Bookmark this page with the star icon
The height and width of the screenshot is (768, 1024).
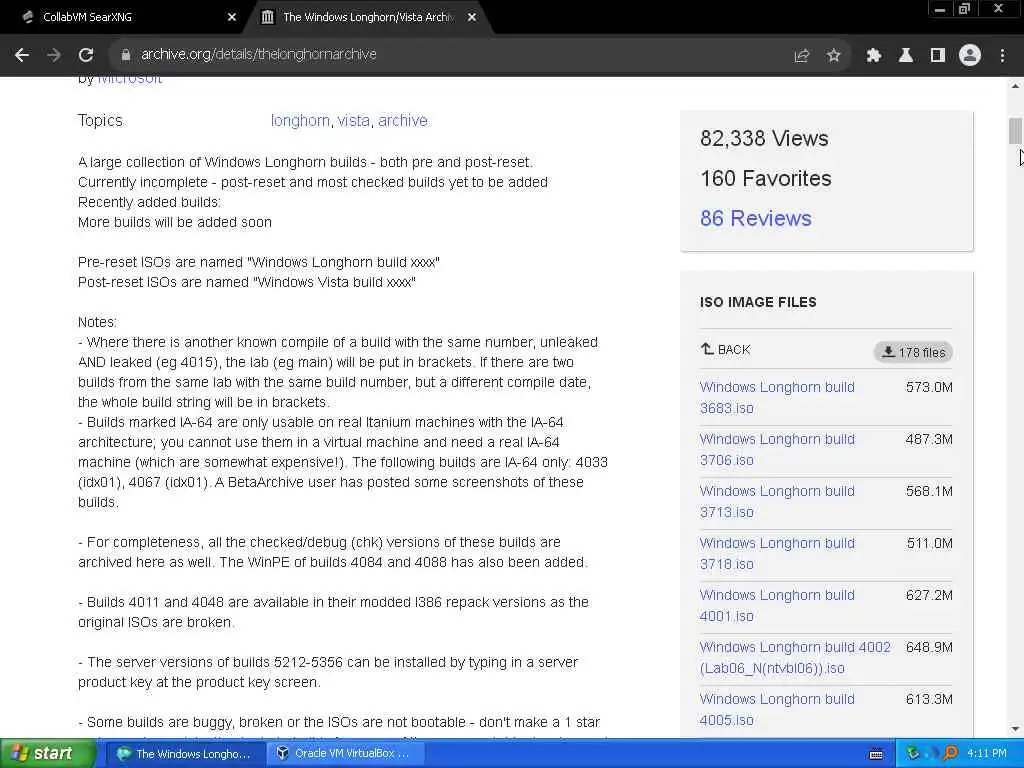point(833,56)
